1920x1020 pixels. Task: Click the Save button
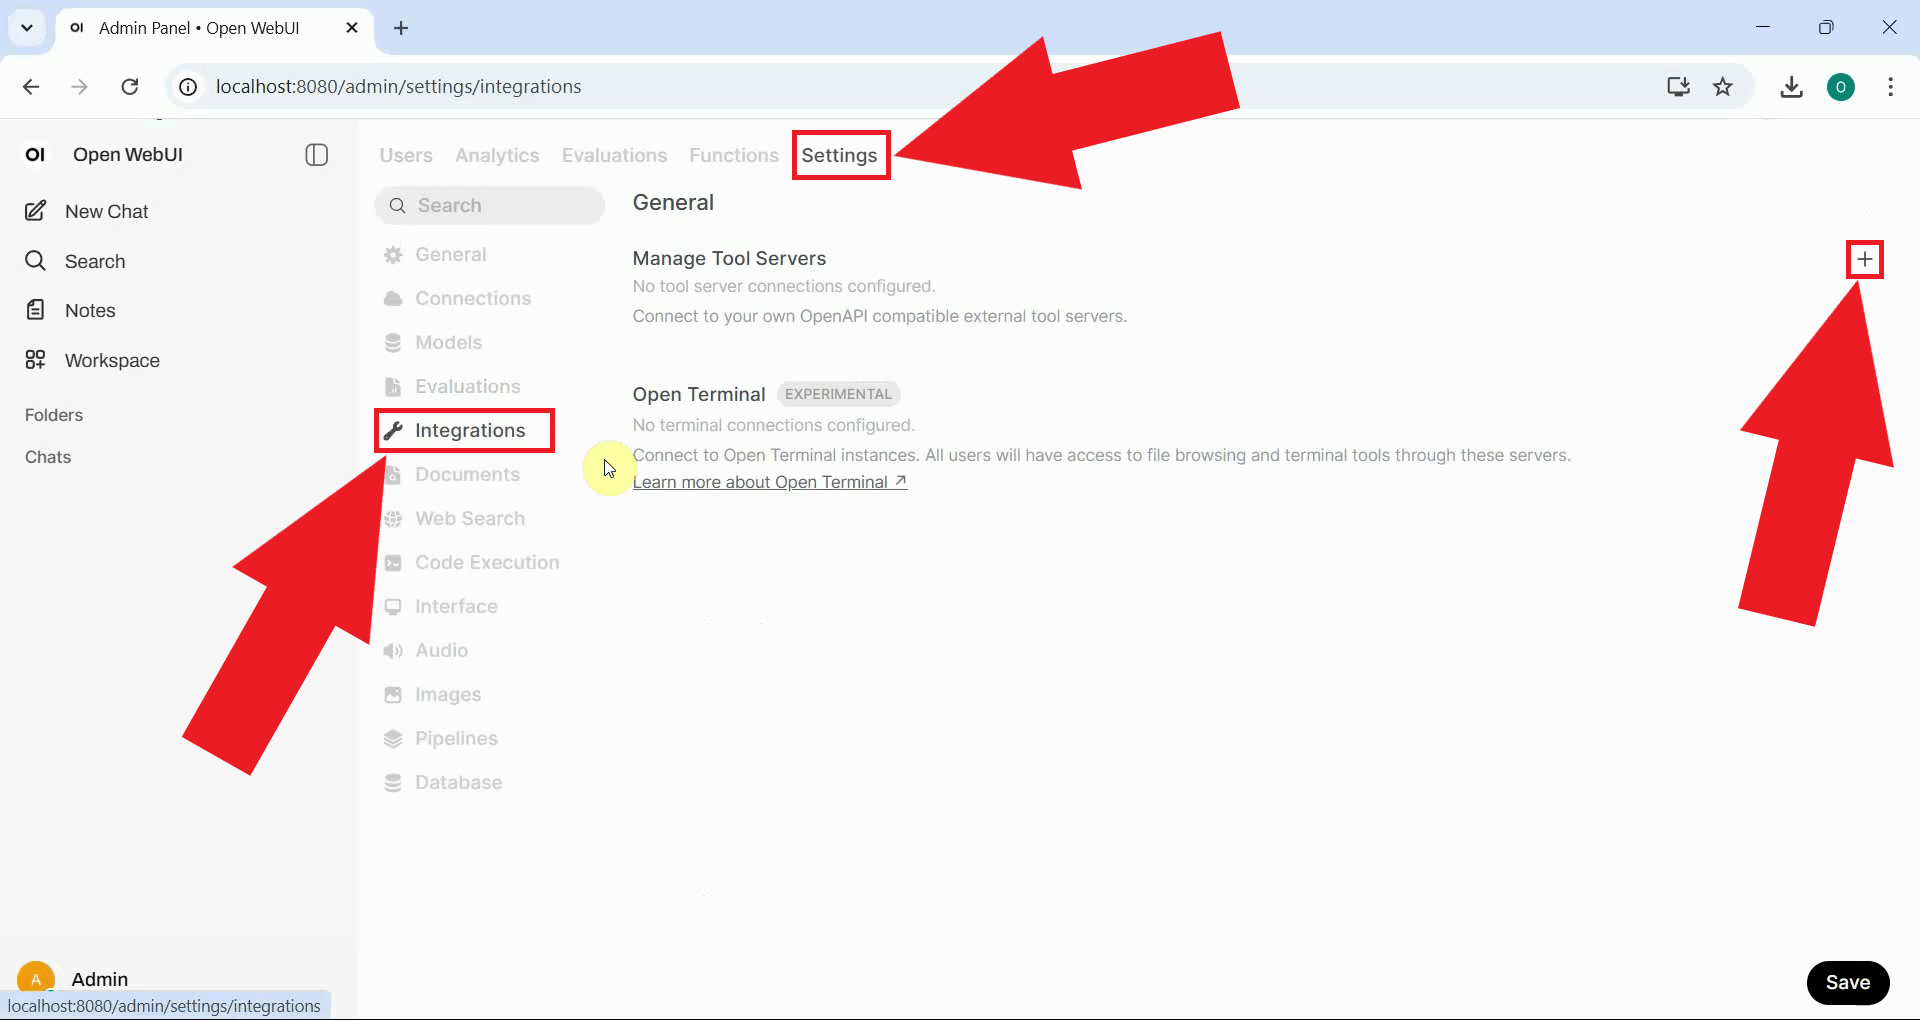click(x=1847, y=982)
